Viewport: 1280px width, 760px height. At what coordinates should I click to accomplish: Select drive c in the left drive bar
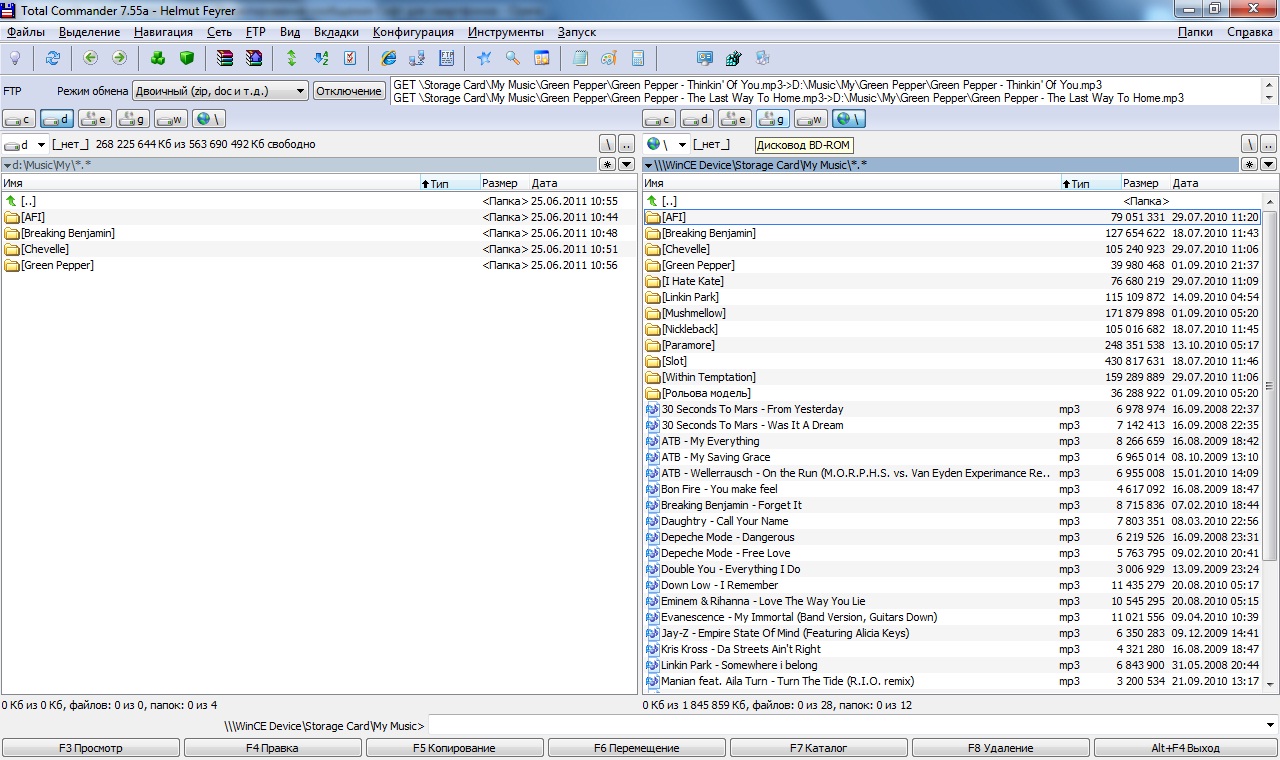[x=19, y=119]
